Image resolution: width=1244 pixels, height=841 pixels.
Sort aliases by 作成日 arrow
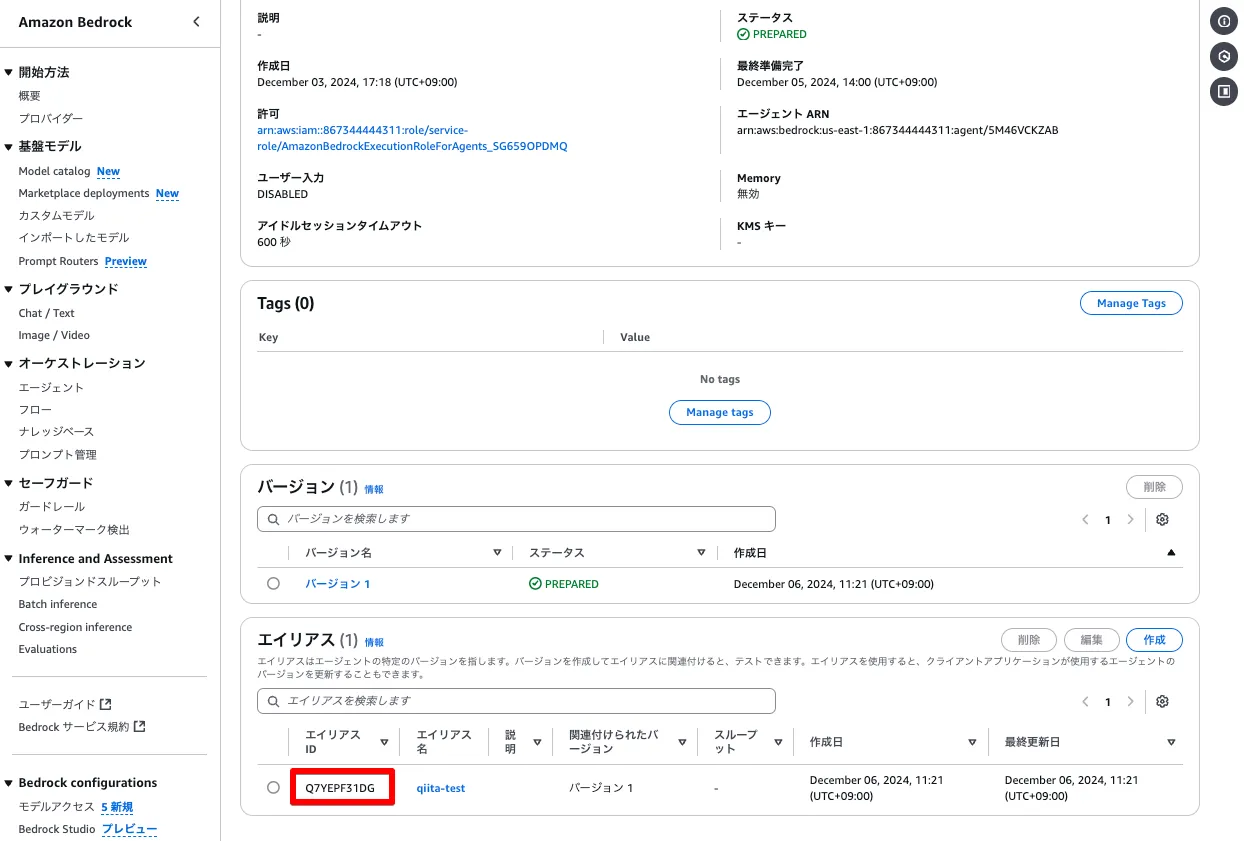pos(972,742)
